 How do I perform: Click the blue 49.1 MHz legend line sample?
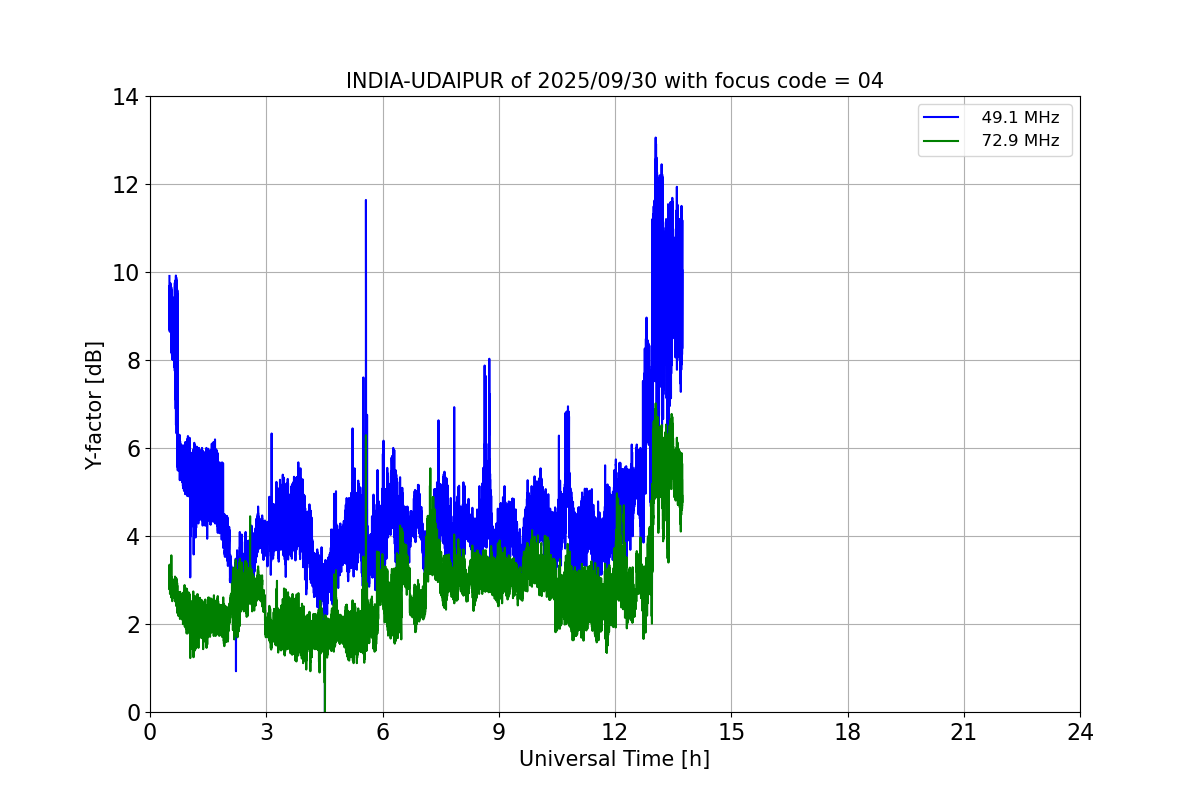click(943, 117)
